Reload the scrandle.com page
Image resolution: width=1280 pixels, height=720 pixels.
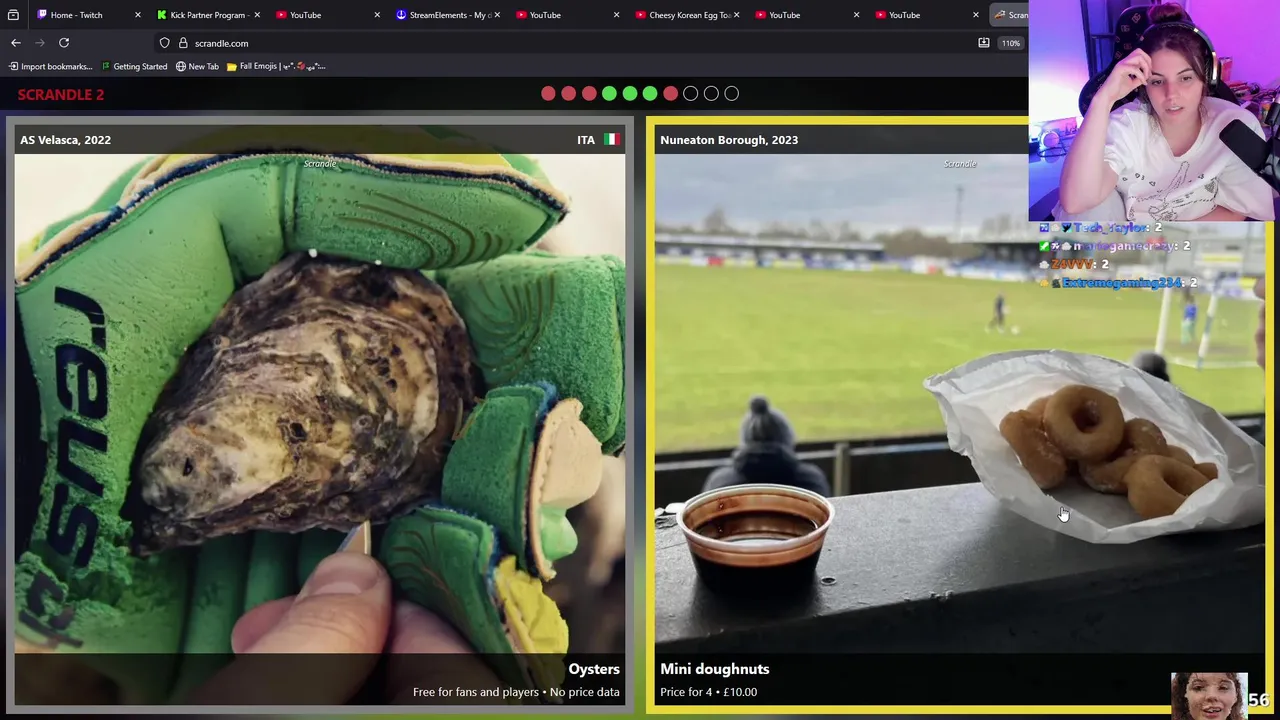pos(64,43)
